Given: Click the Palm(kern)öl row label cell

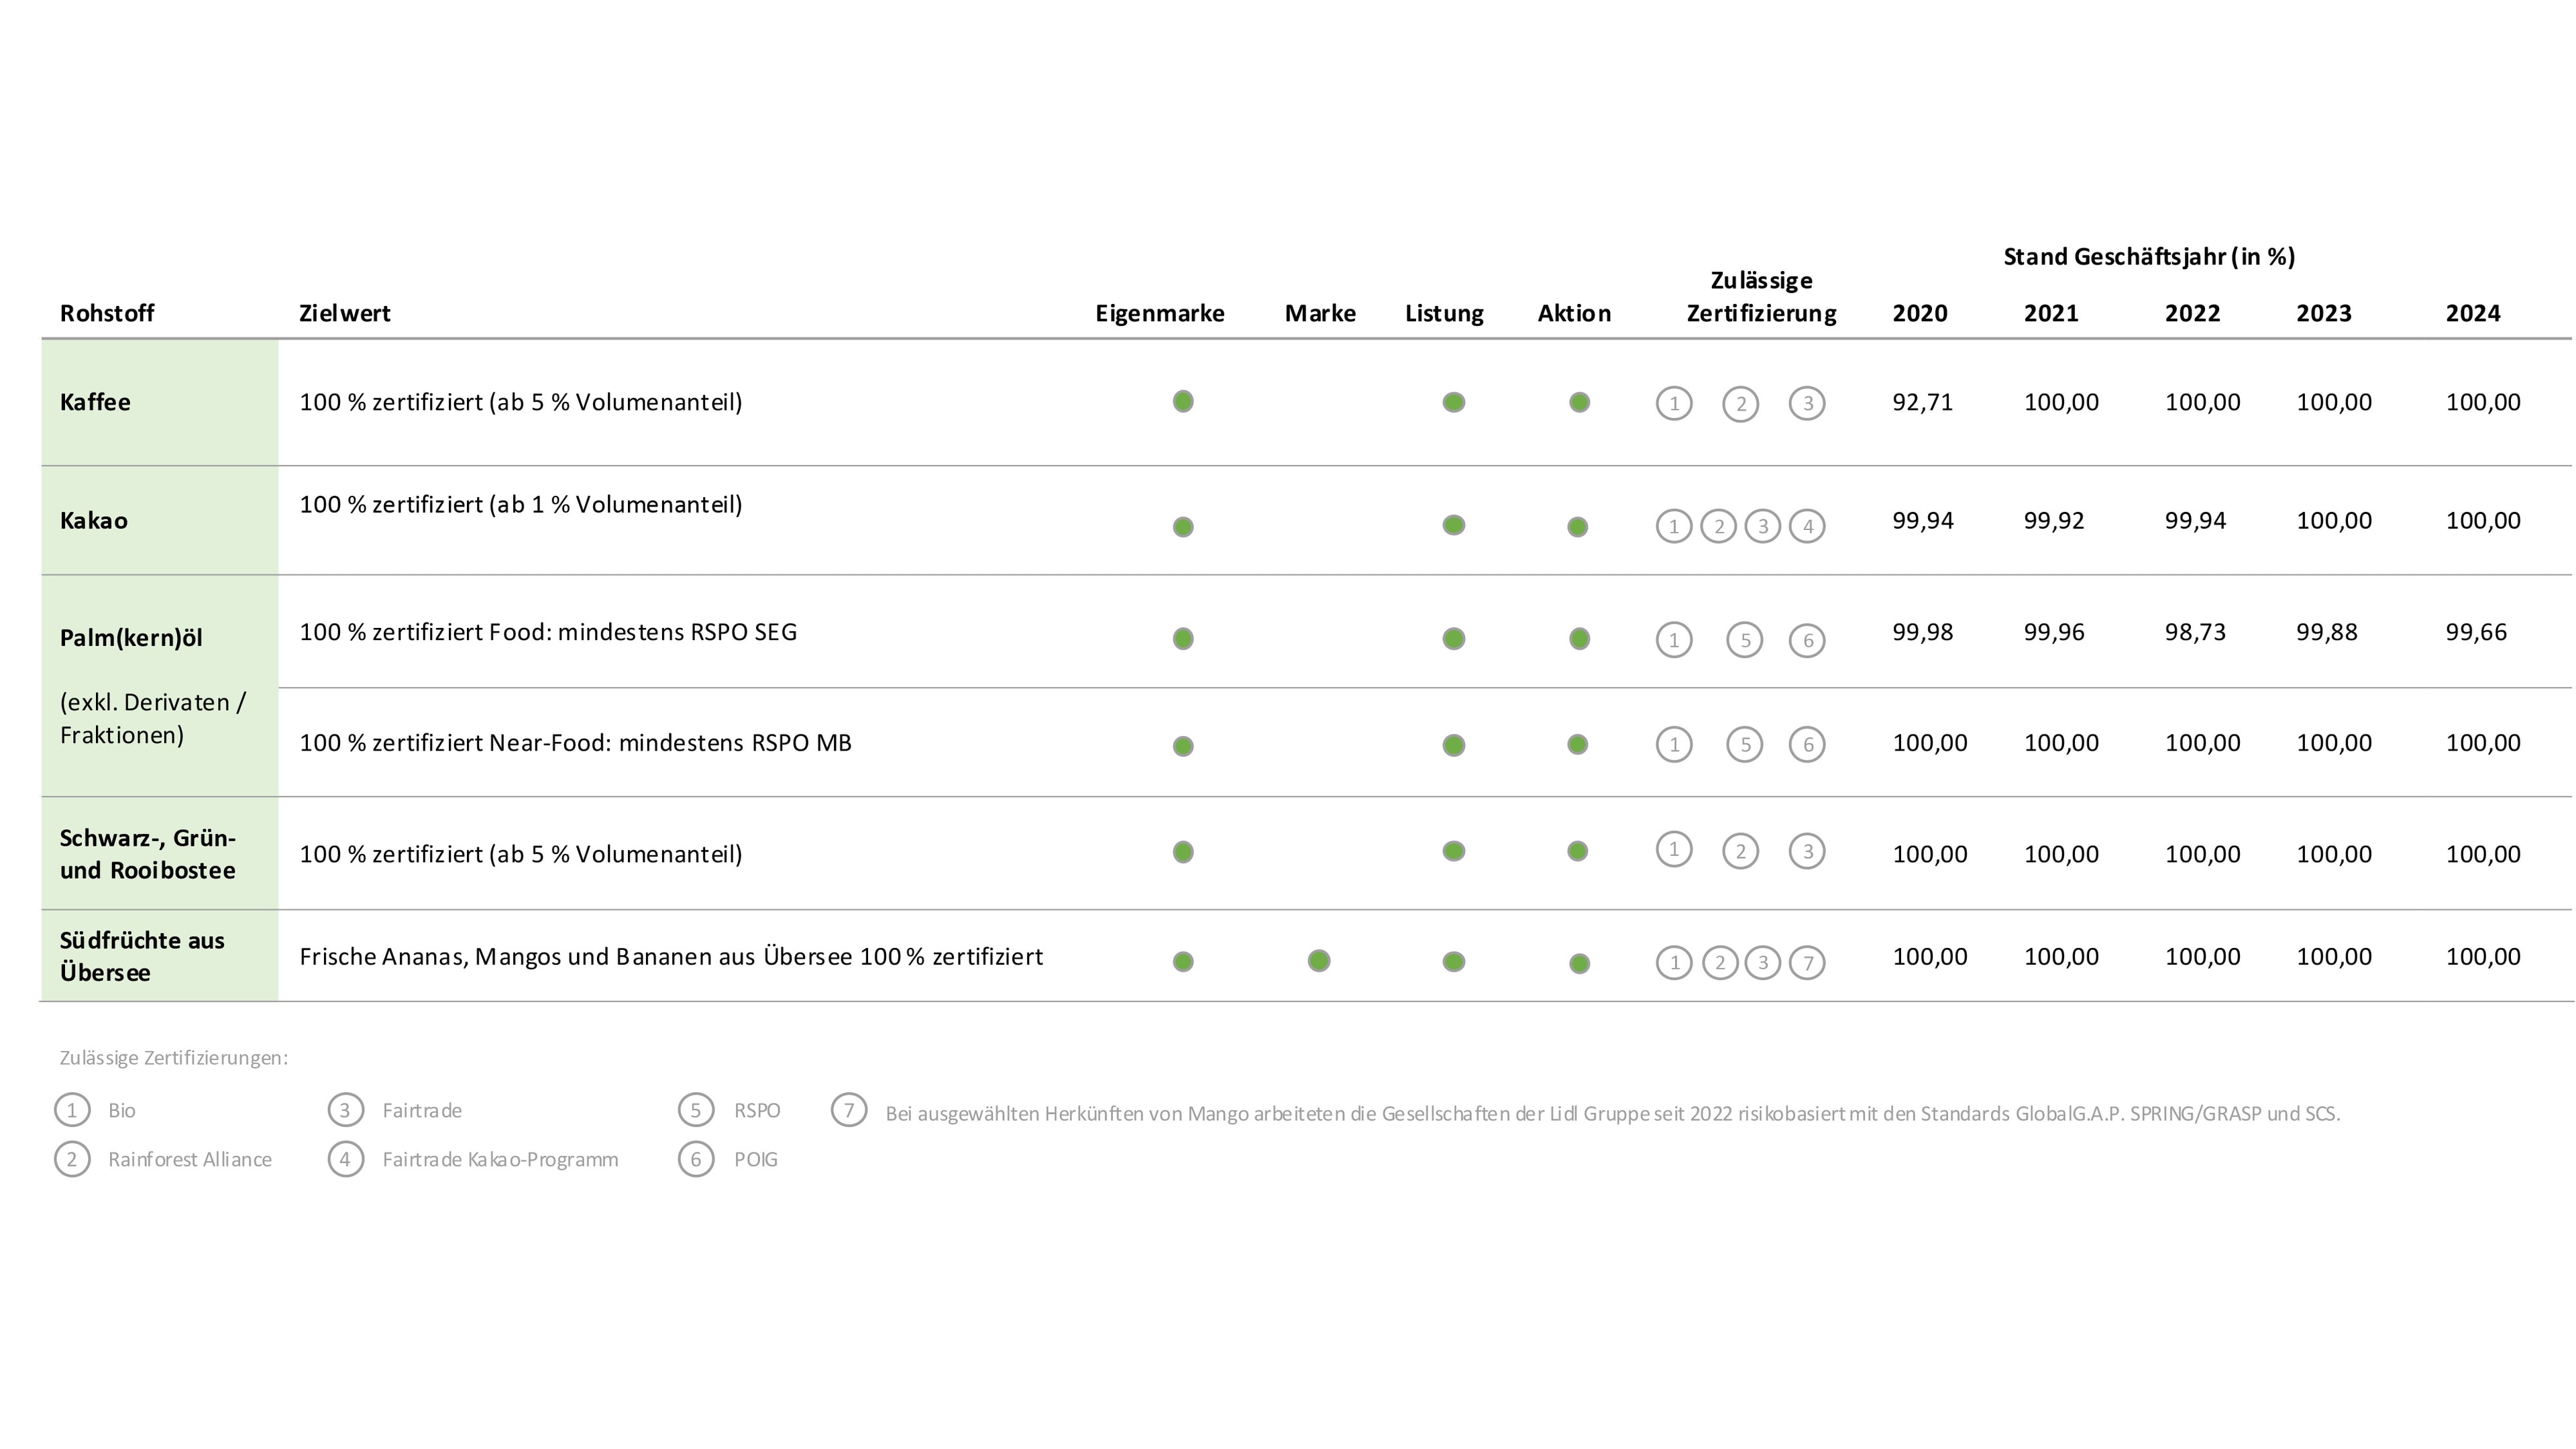Looking at the screenshot, I should [131, 638].
